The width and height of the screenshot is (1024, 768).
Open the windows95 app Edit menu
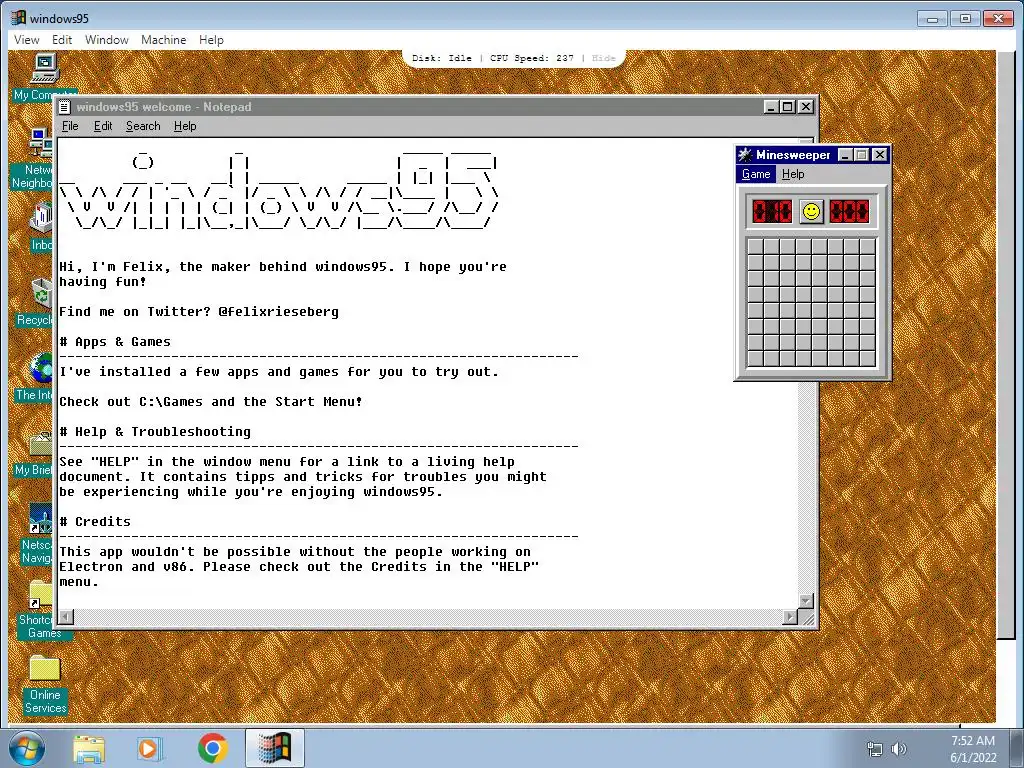[62, 40]
